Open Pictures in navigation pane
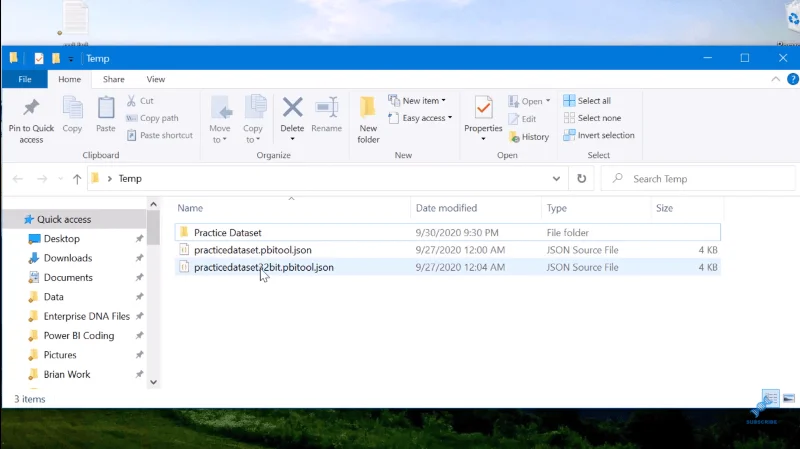The width and height of the screenshot is (800, 449). coord(60,355)
